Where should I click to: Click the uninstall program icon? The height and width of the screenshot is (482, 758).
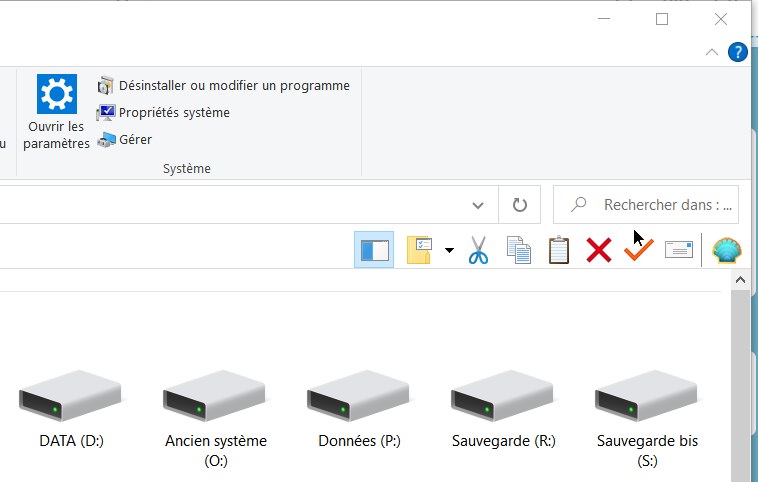(x=106, y=86)
